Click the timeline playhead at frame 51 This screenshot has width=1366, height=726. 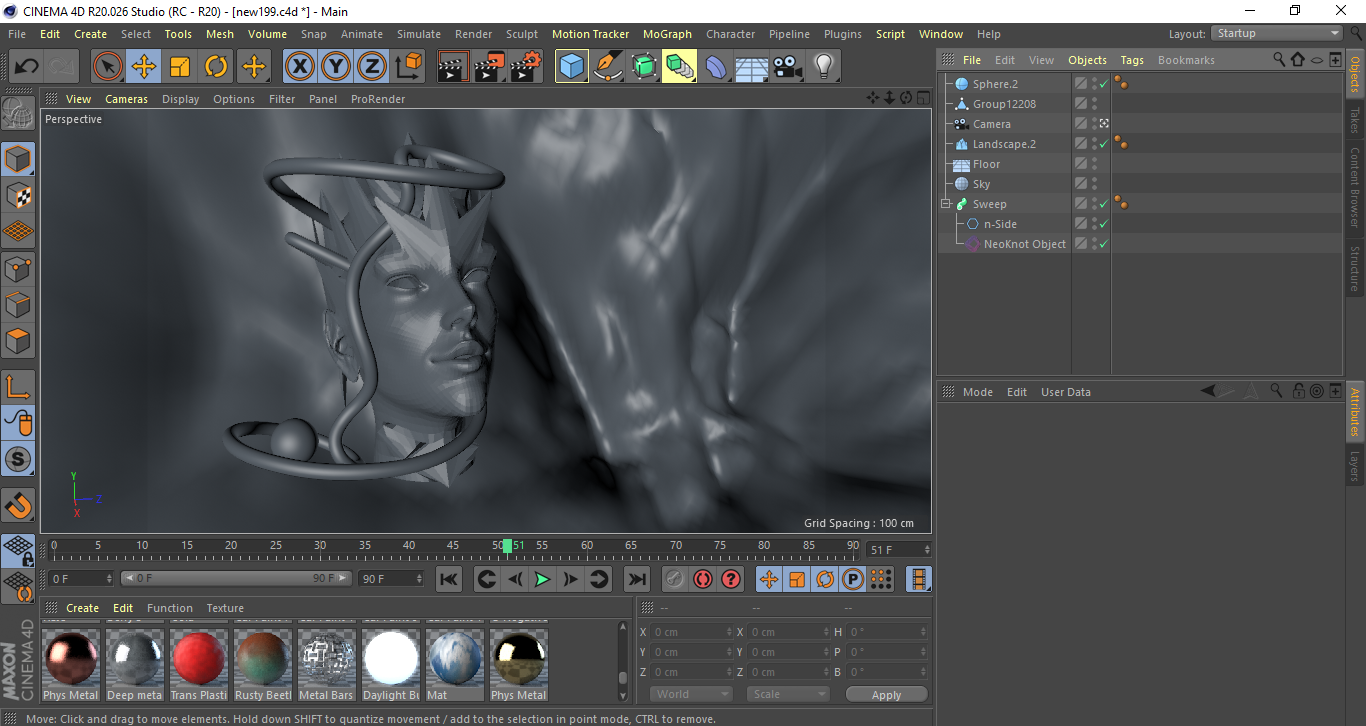[507, 546]
